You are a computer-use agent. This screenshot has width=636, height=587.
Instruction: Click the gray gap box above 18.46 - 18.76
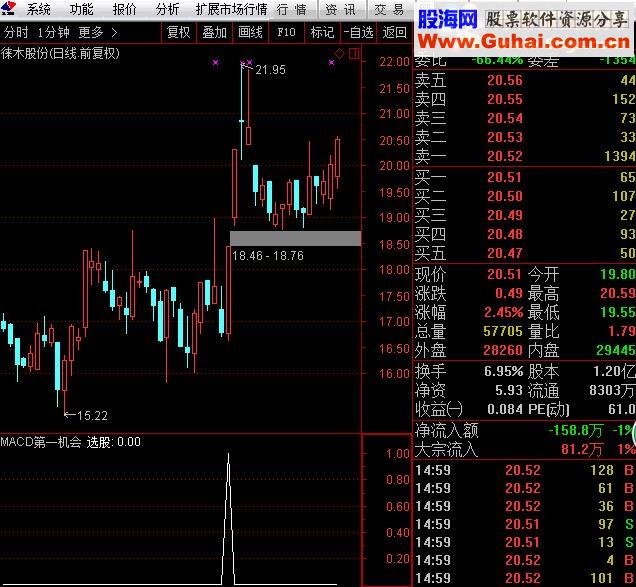click(295, 239)
